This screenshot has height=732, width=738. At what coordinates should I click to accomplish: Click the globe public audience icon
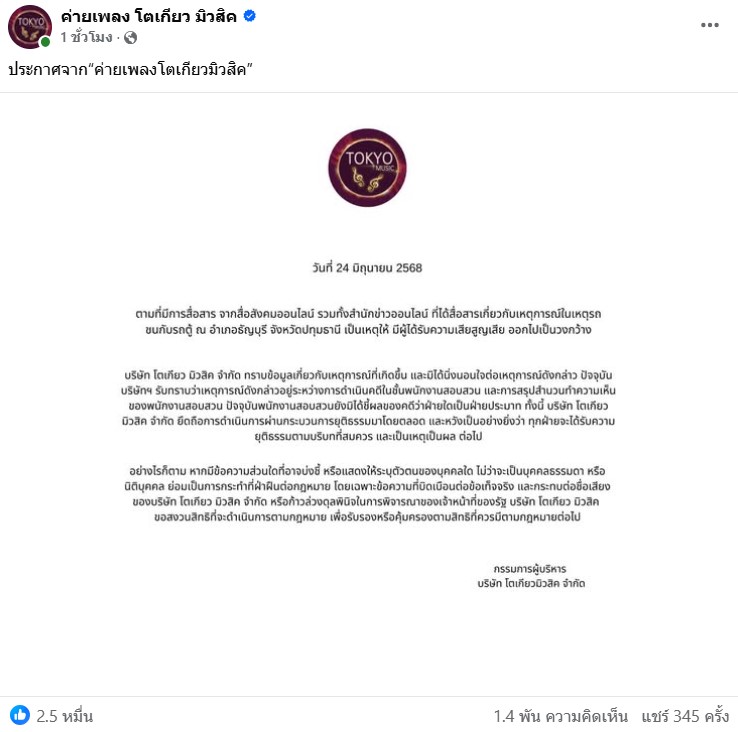130,38
